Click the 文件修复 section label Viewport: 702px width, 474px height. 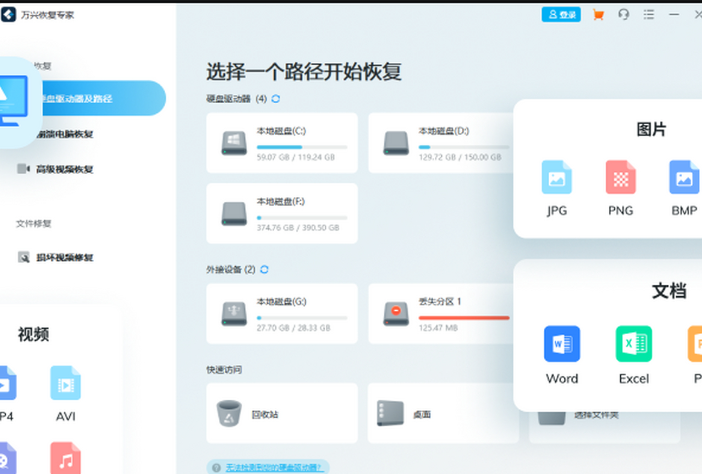tap(34, 223)
